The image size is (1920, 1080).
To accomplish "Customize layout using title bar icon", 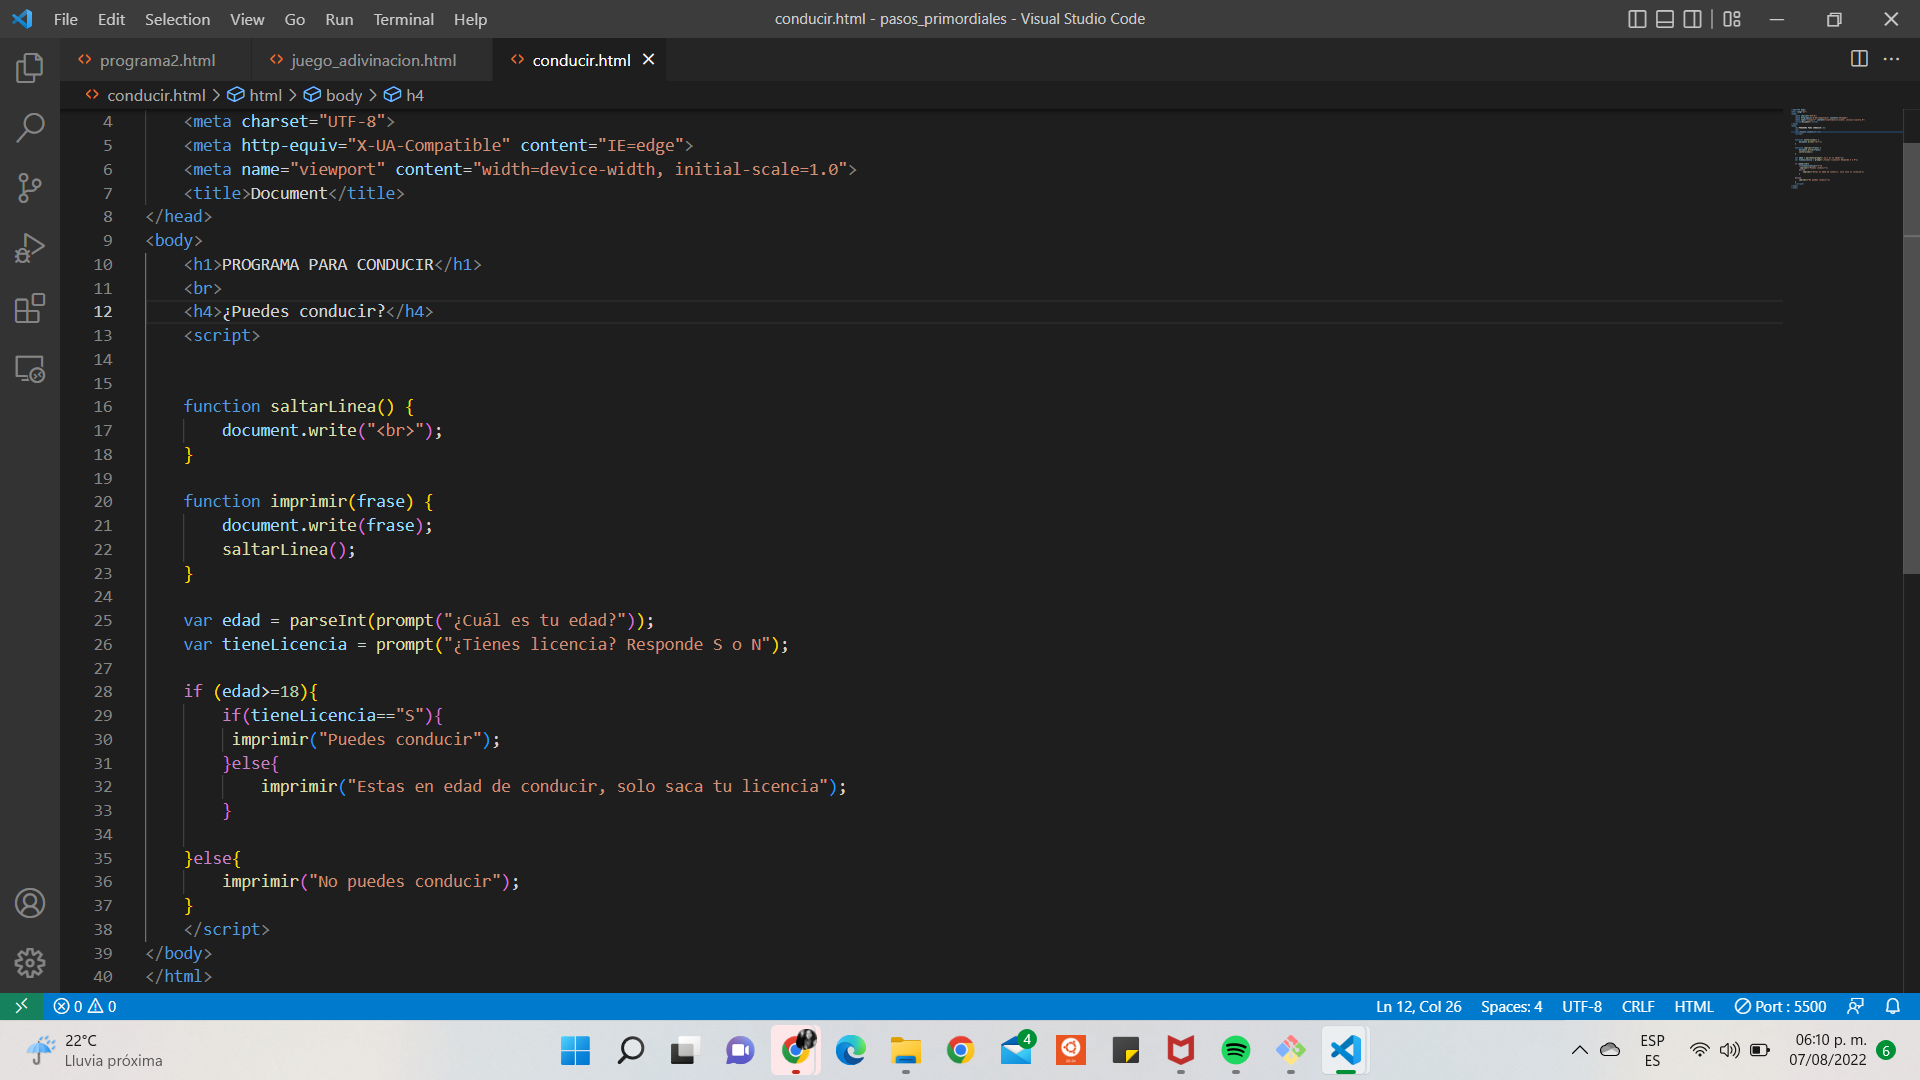I will click(1732, 19).
